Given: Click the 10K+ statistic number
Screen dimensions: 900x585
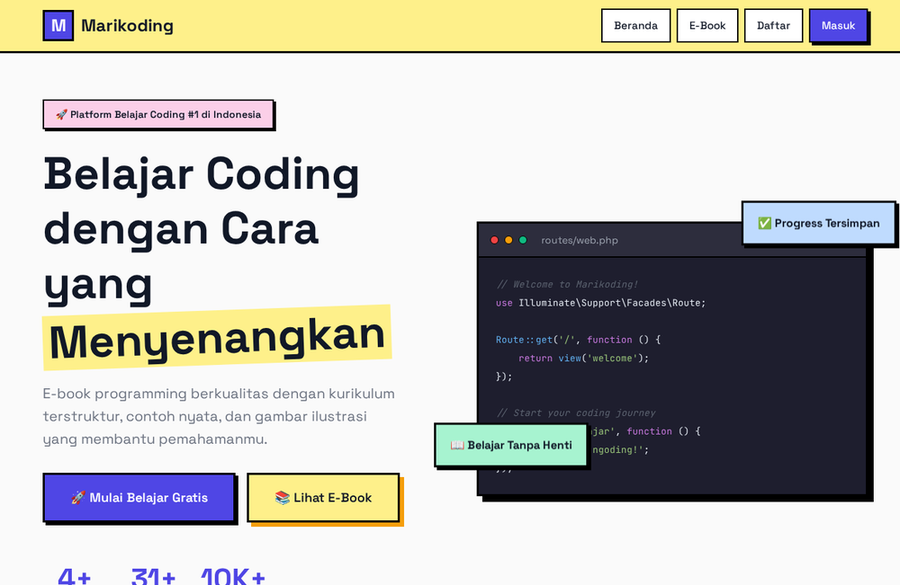Looking at the screenshot, I should [x=232, y=576].
